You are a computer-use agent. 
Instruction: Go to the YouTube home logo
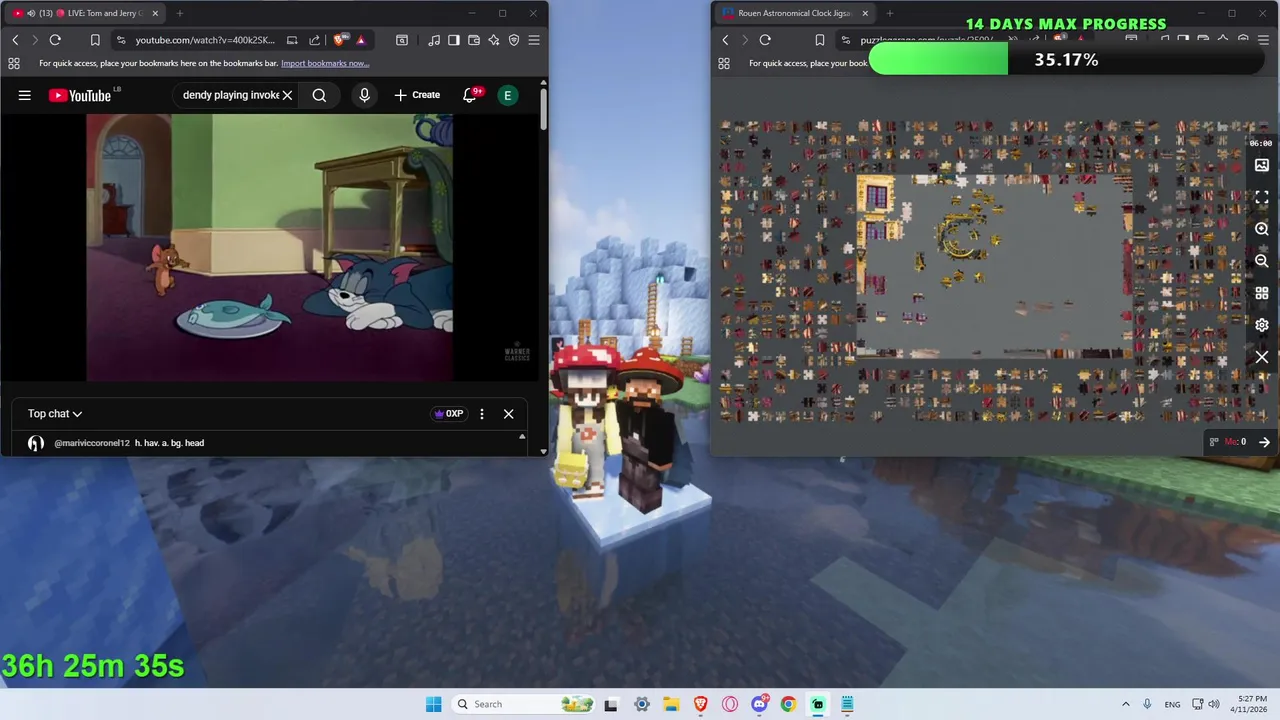click(79, 95)
